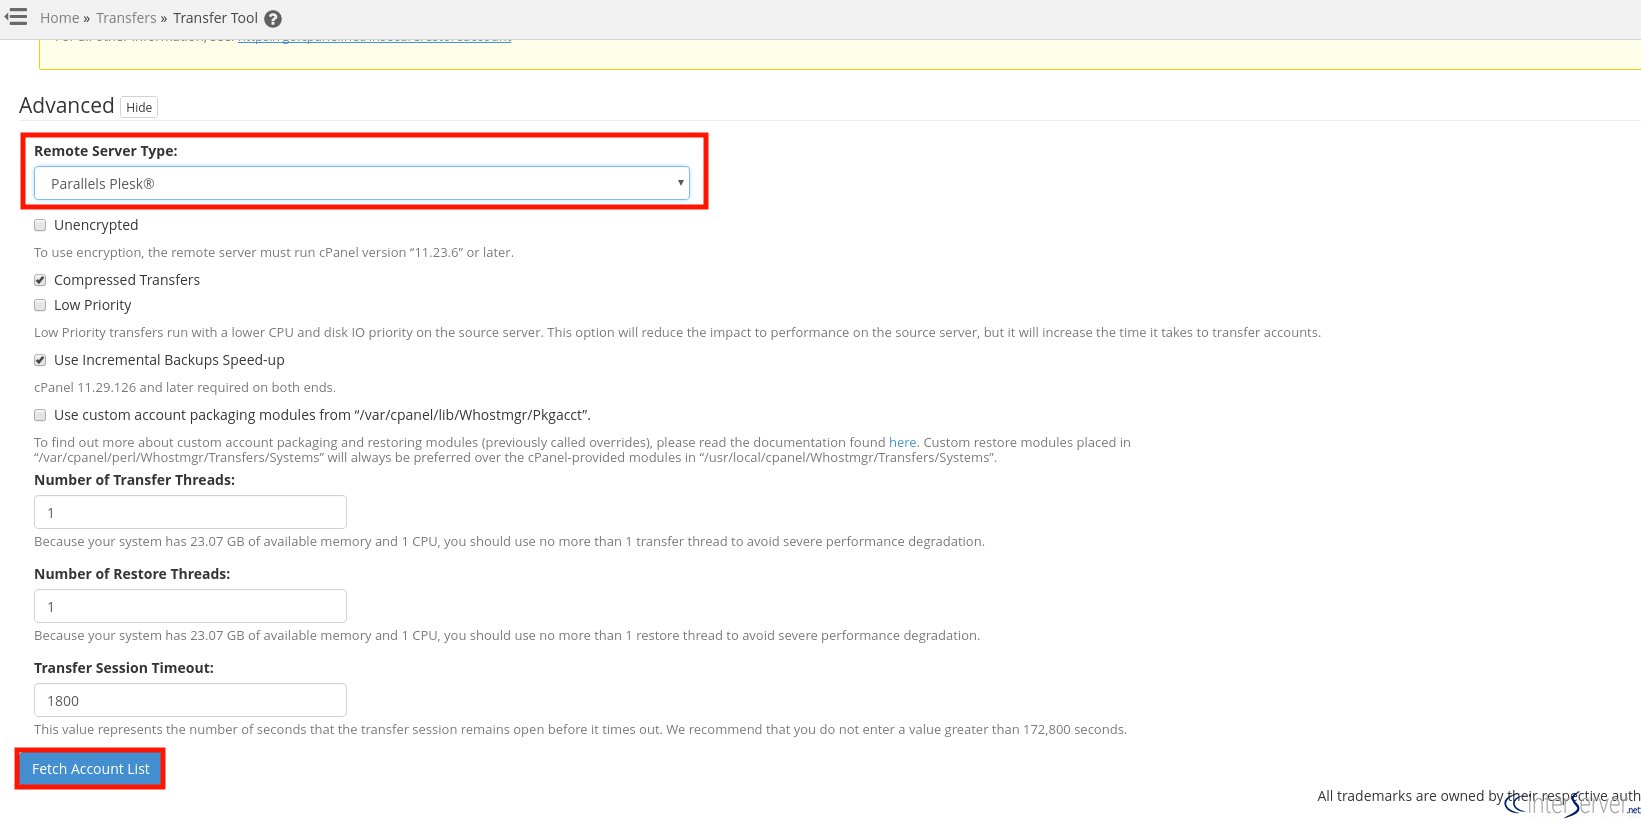Open the 'here' documentation link
Image resolution: width=1641 pixels, height=820 pixels.
902,442
